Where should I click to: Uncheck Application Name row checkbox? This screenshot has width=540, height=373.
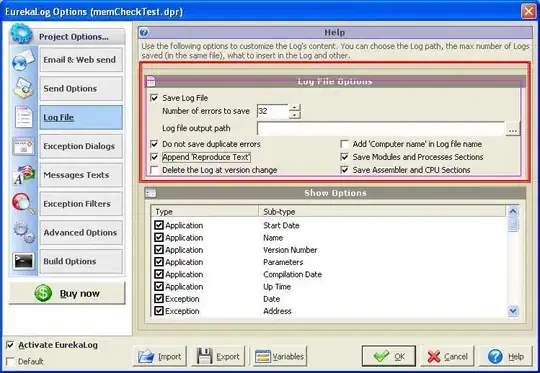(159, 237)
